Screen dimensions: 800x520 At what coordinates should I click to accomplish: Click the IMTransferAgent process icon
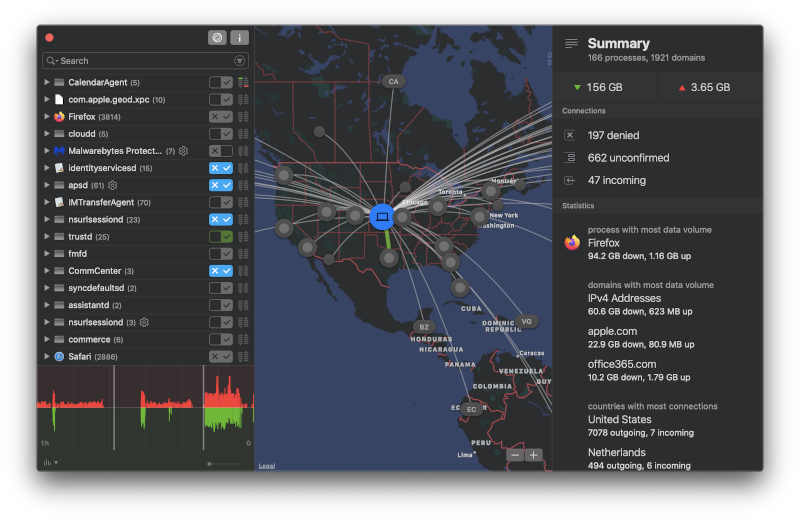tap(59, 202)
